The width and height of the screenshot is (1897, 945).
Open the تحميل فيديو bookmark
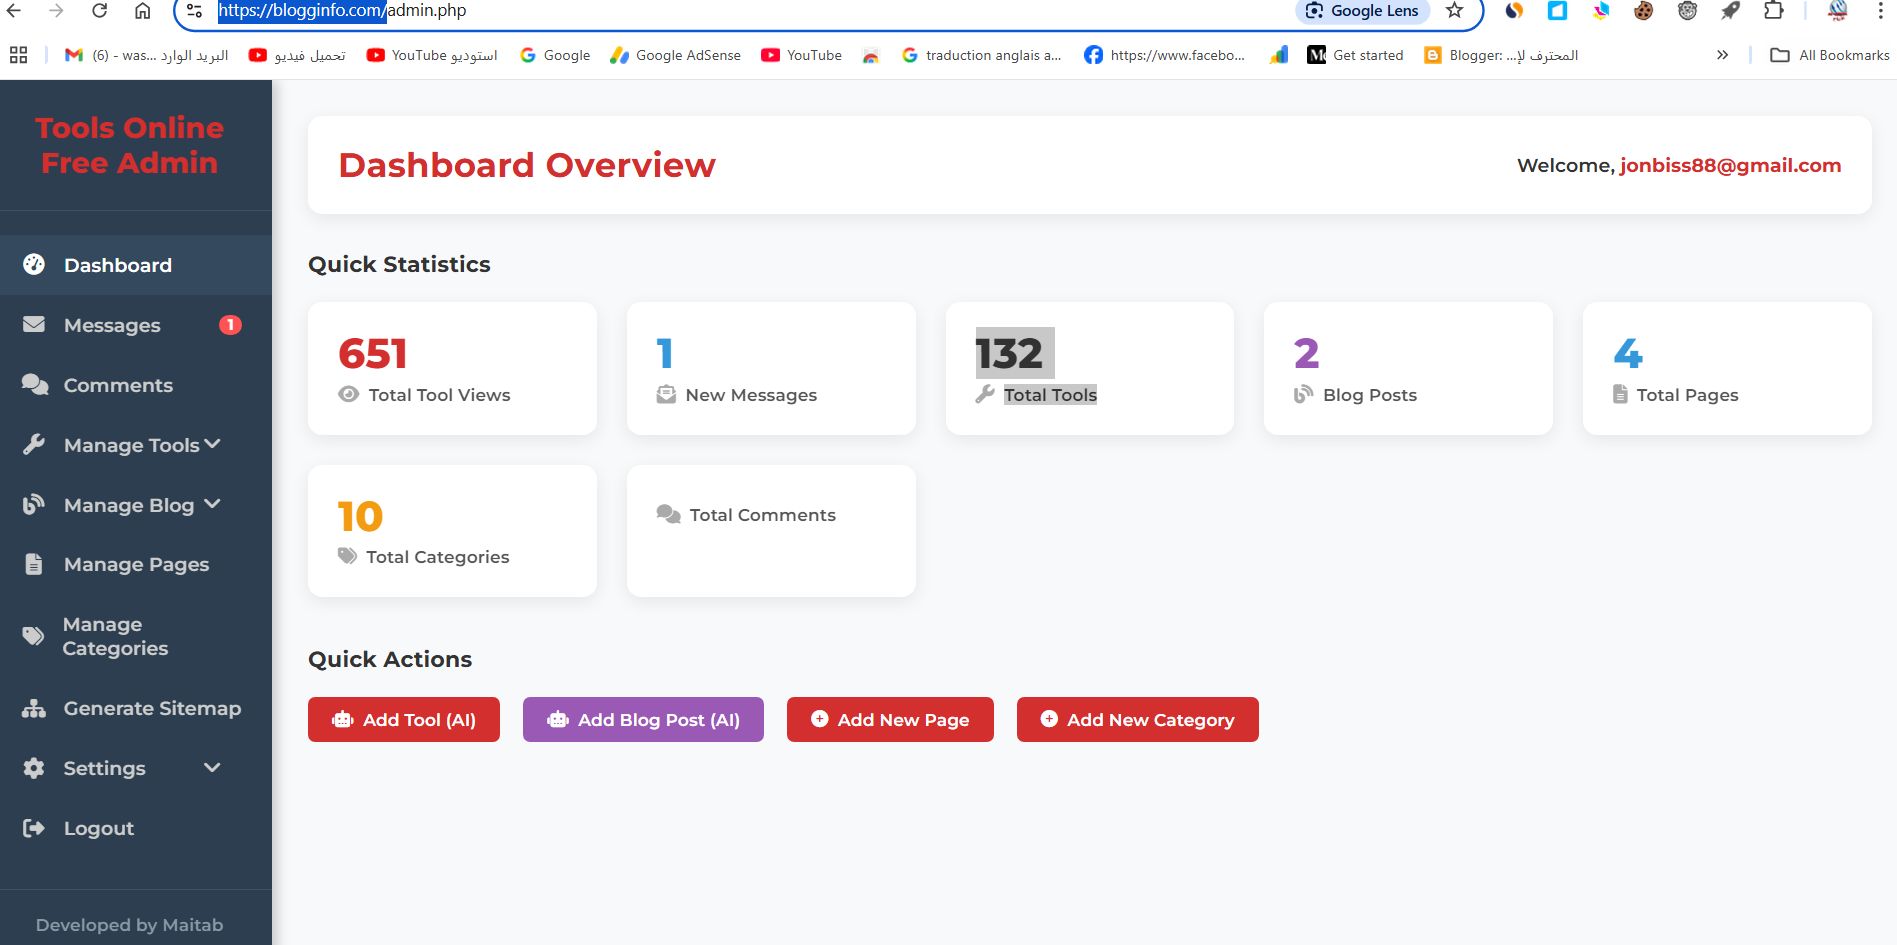point(297,55)
